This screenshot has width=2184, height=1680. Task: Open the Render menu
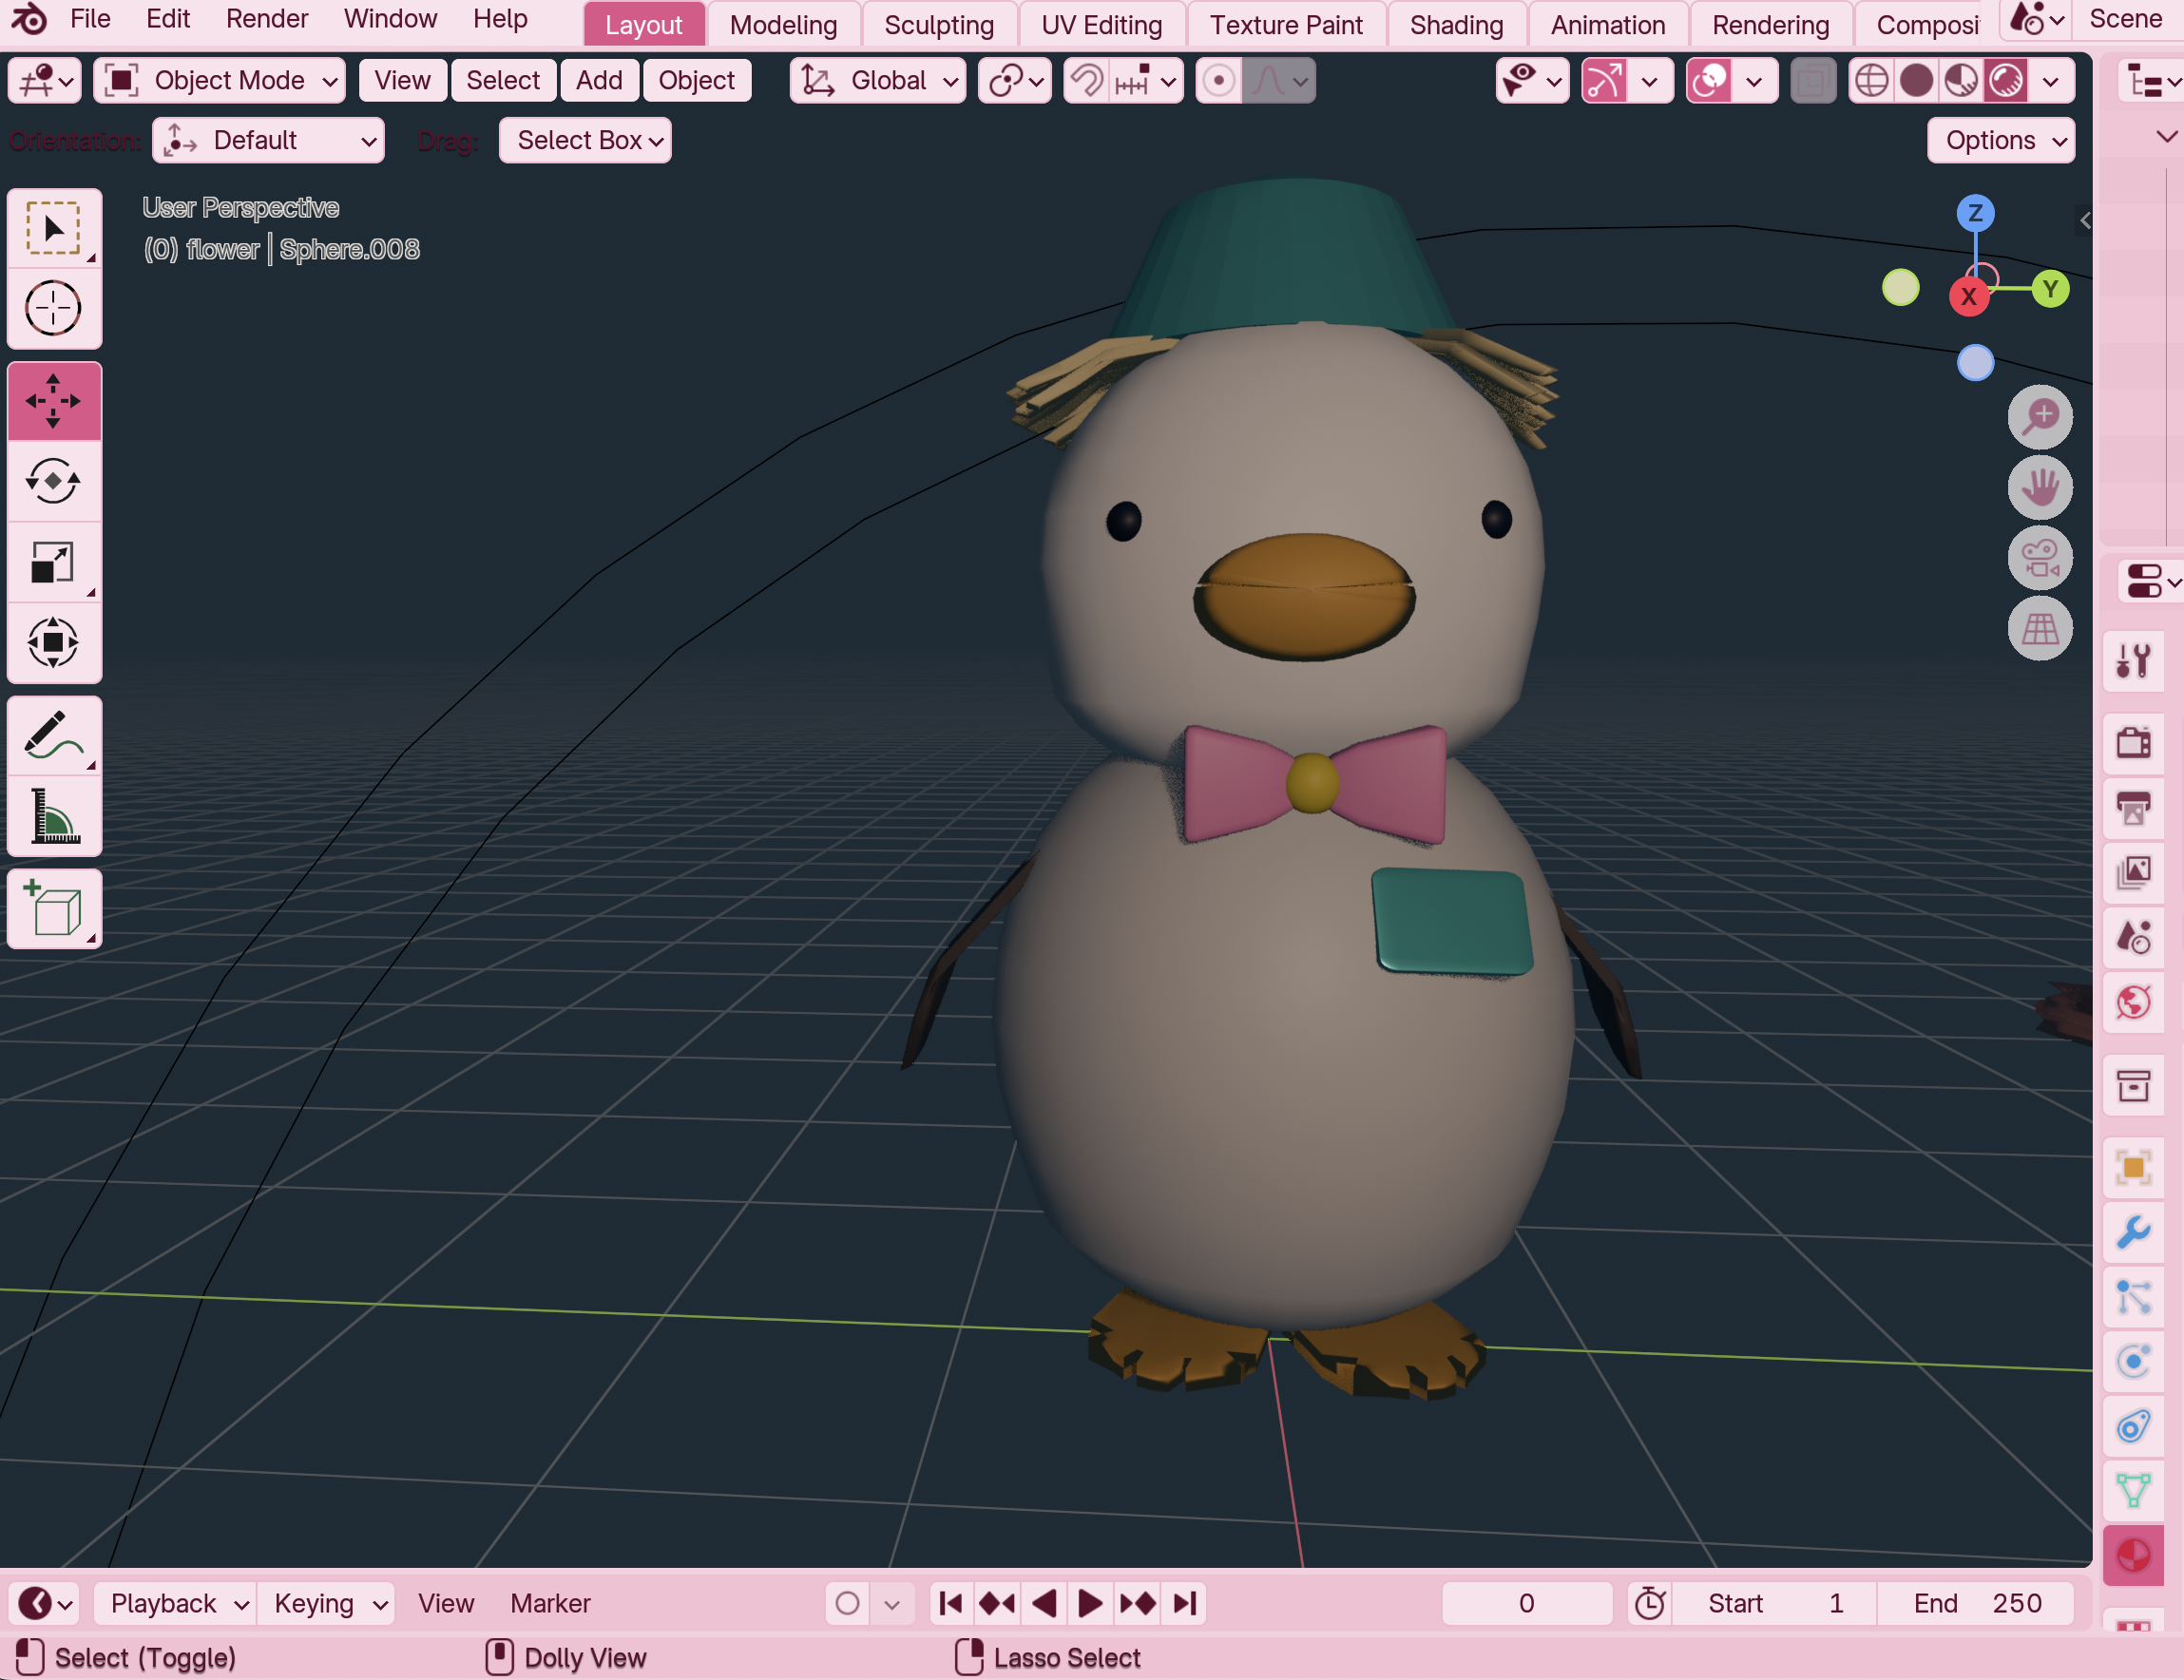(x=267, y=19)
